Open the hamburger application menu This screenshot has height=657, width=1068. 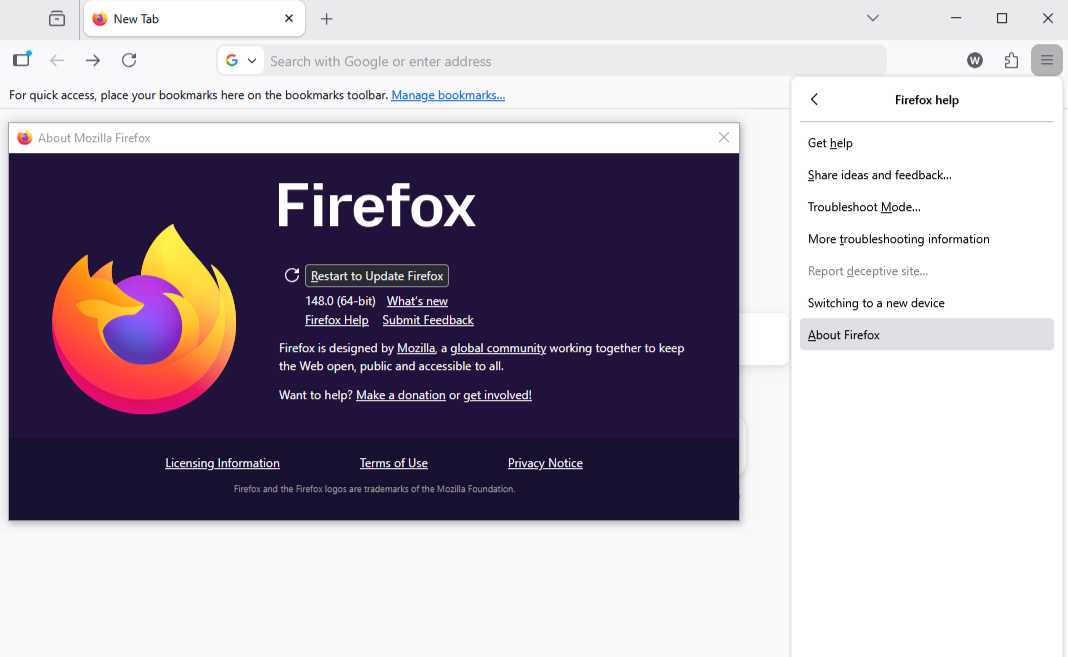(1047, 60)
